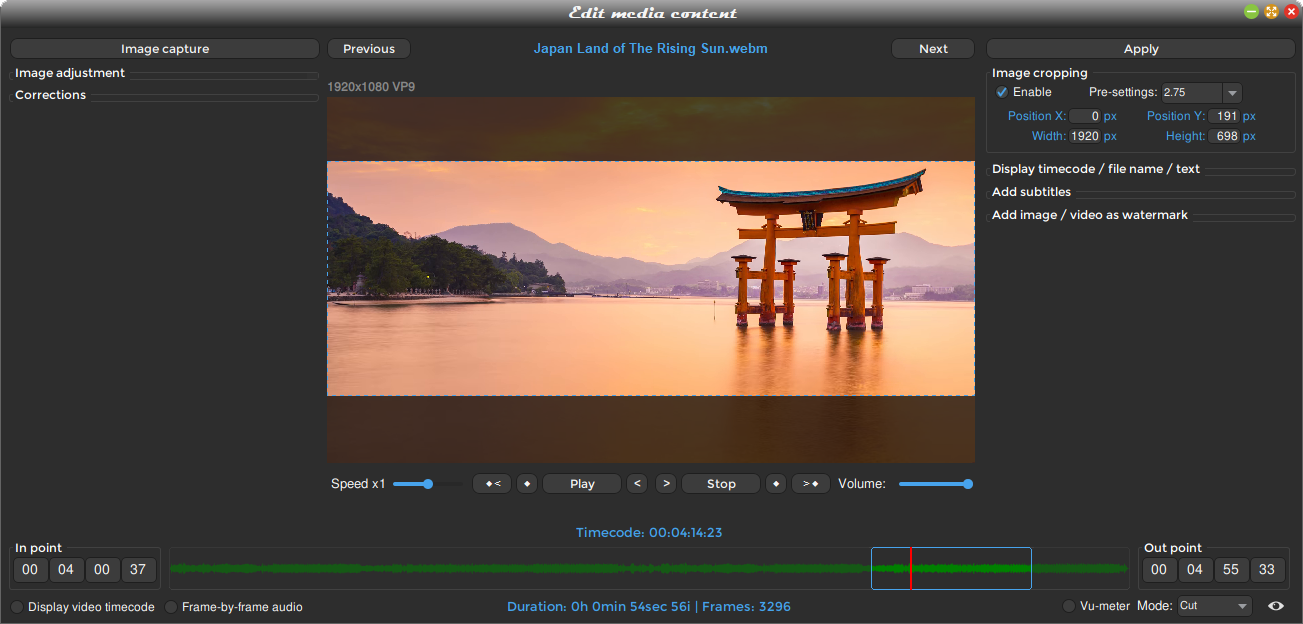1303x624 pixels.
Task: Stop video playback
Action: [x=720, y=483]
